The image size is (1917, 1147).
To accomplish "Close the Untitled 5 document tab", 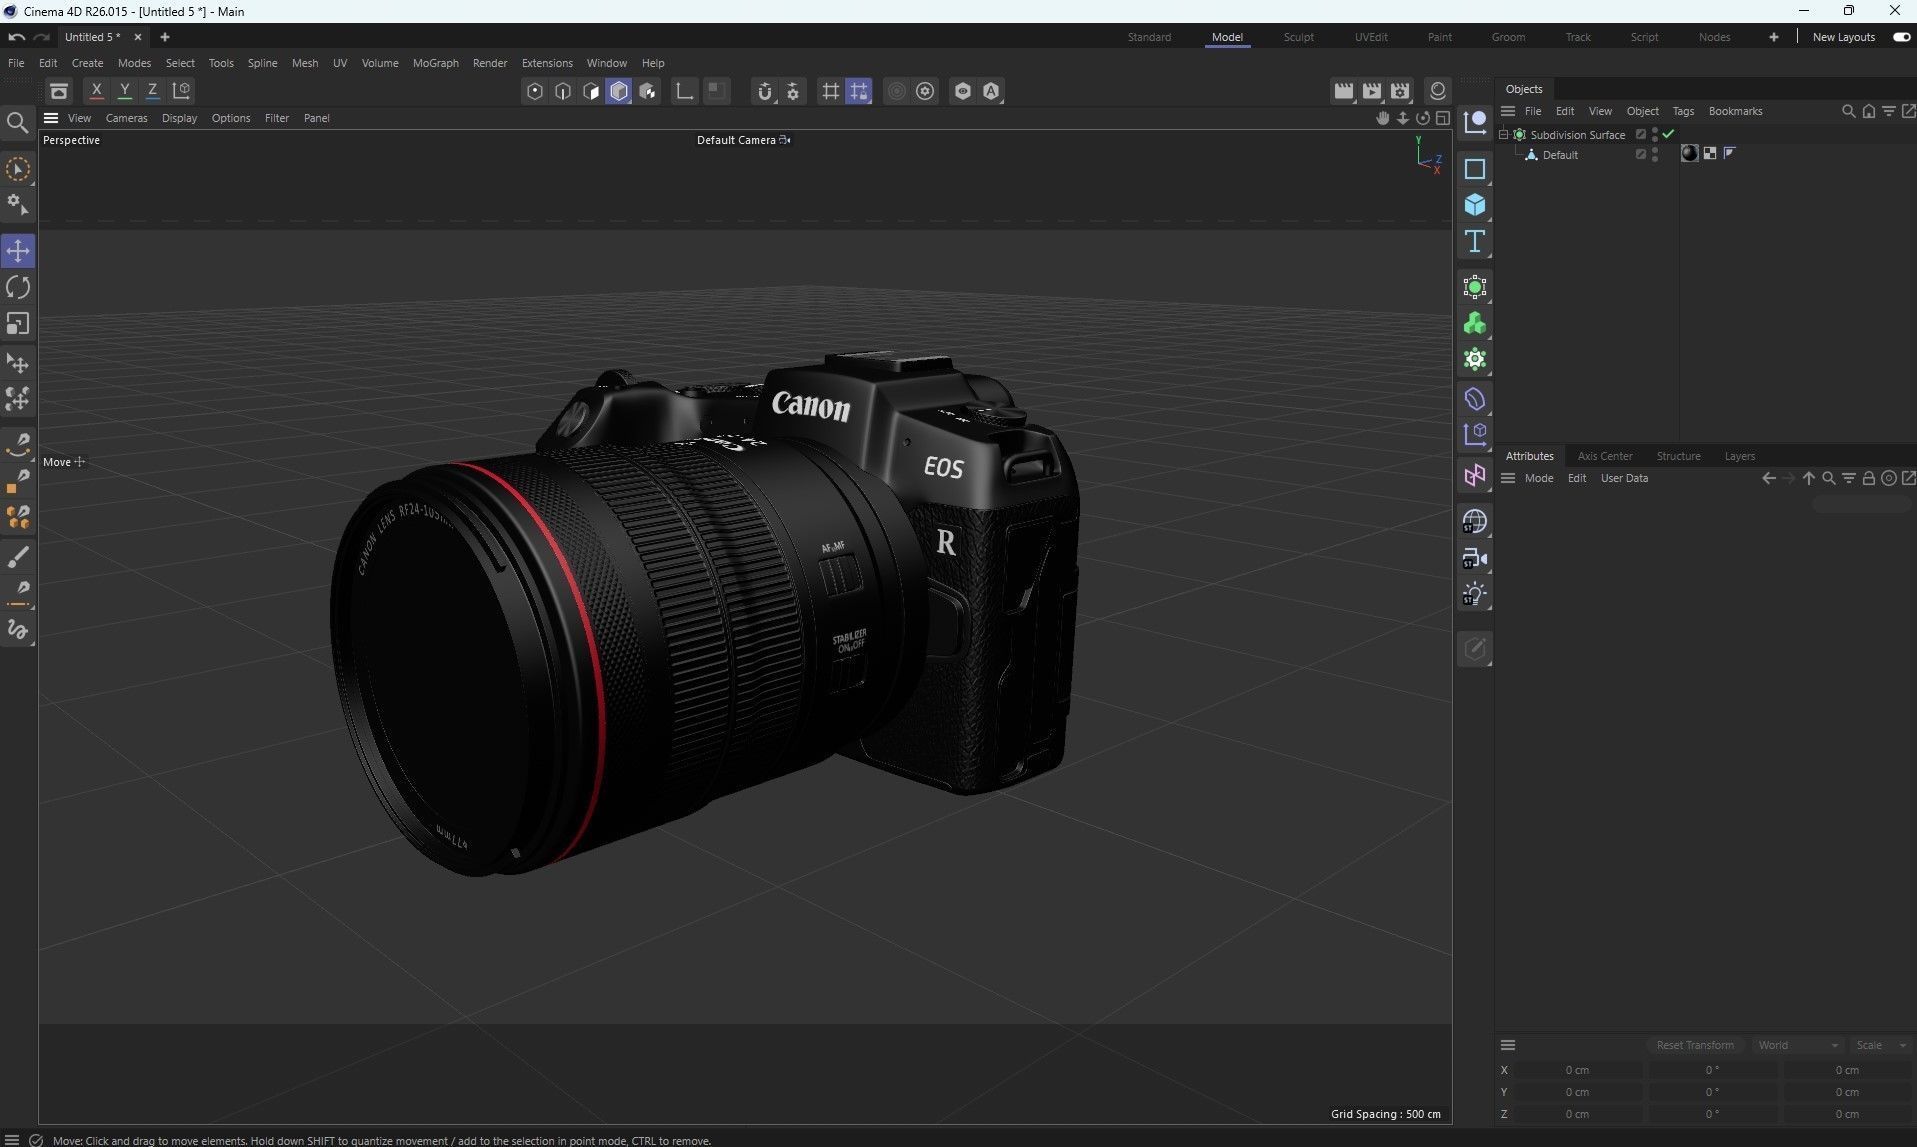I will coord(138,37).
